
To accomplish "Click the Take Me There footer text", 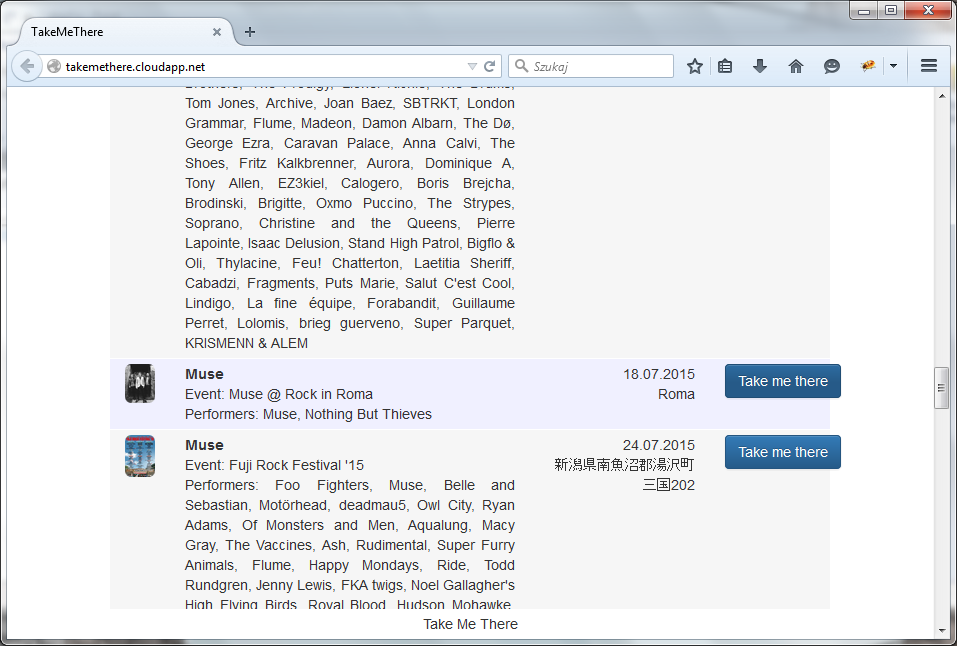I will [x=470, y=624].
